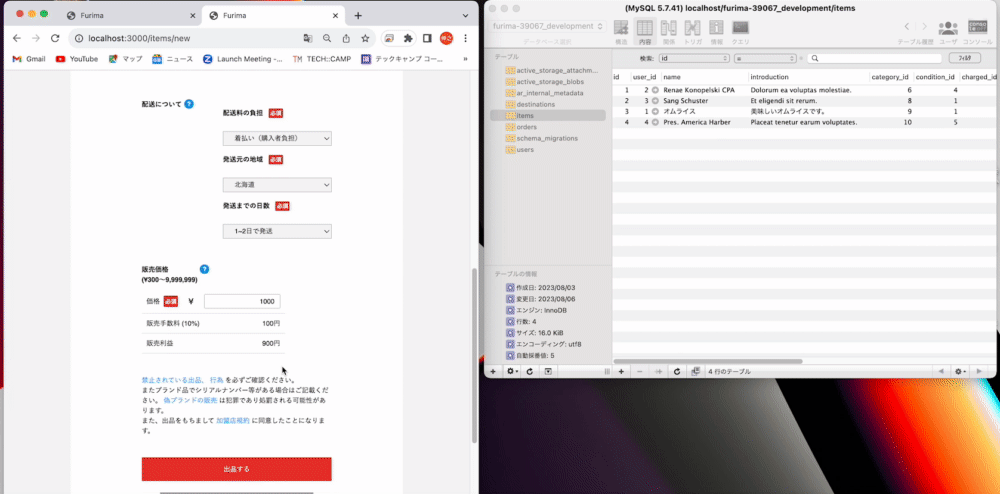Open the 加盟店規約 link
1000x494 pixels.
tap(233, 421)
